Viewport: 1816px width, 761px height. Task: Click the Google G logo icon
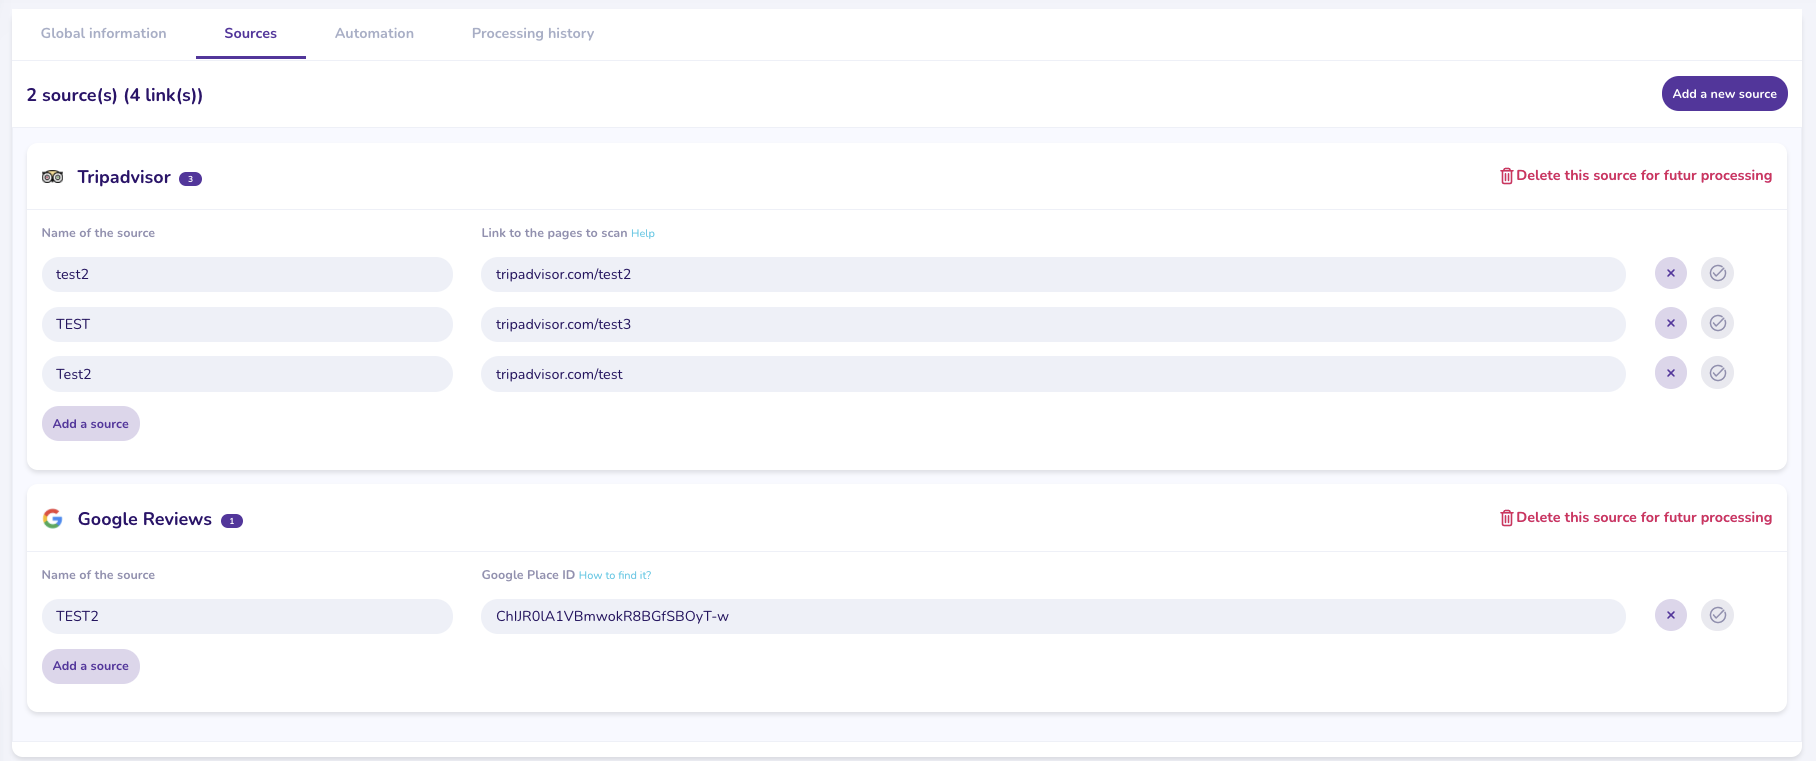point(53,518)
